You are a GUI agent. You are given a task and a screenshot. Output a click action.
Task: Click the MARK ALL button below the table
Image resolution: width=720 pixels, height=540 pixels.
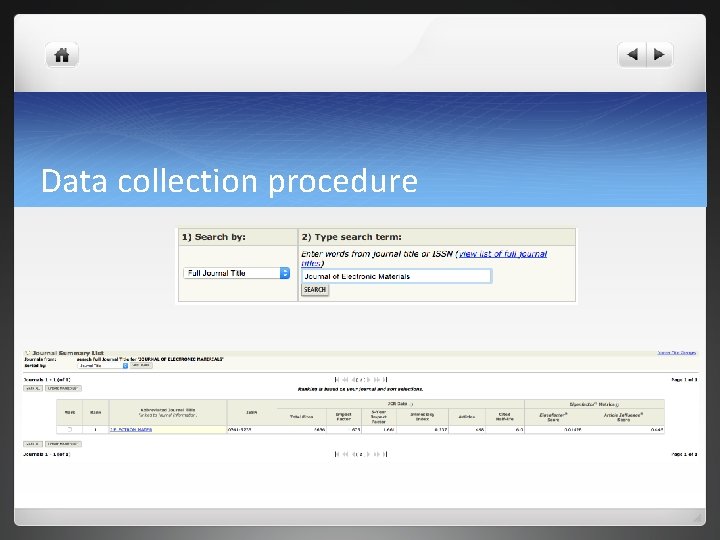coord(33,444)
